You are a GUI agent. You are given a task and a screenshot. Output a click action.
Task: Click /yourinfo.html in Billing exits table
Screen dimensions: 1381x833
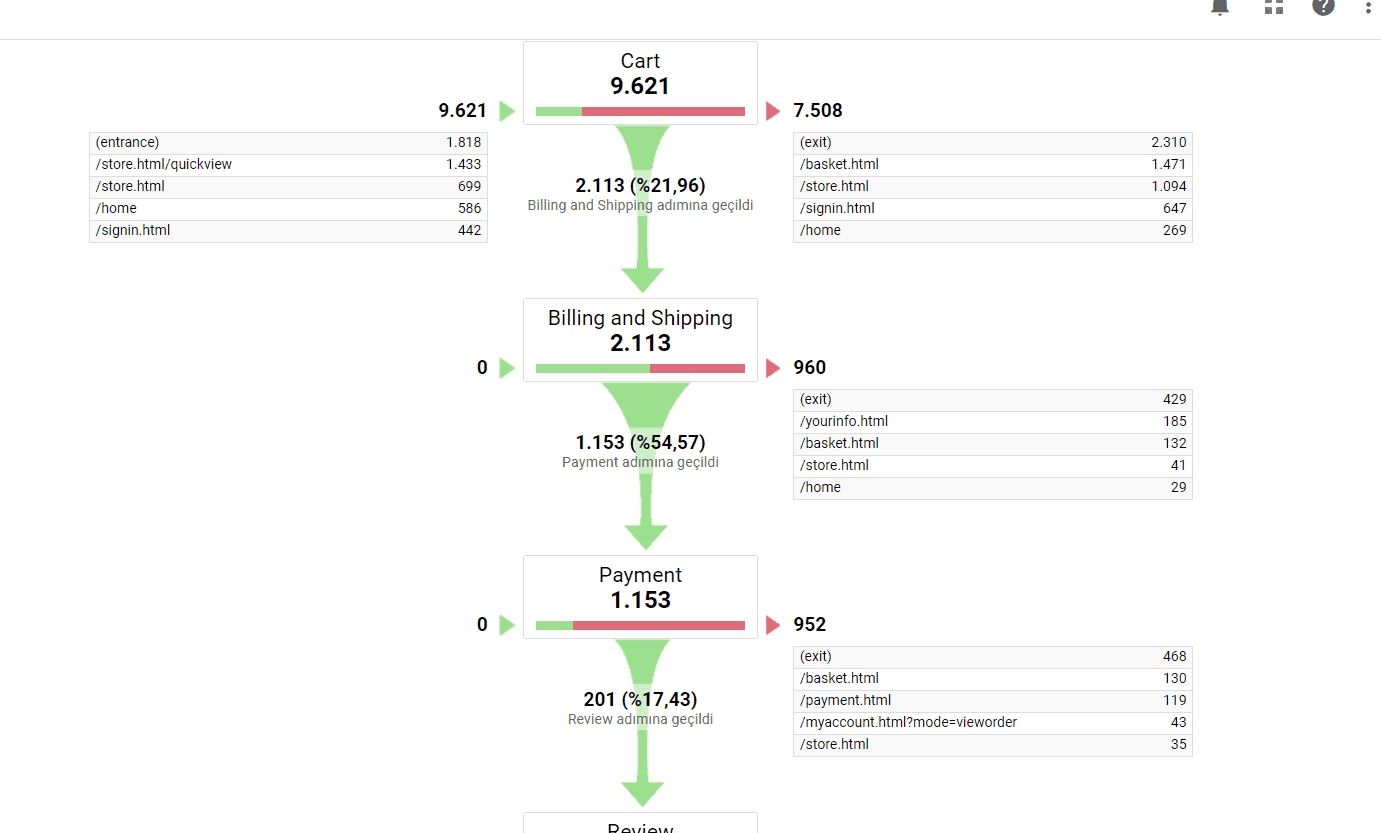[x=992, y=421]
